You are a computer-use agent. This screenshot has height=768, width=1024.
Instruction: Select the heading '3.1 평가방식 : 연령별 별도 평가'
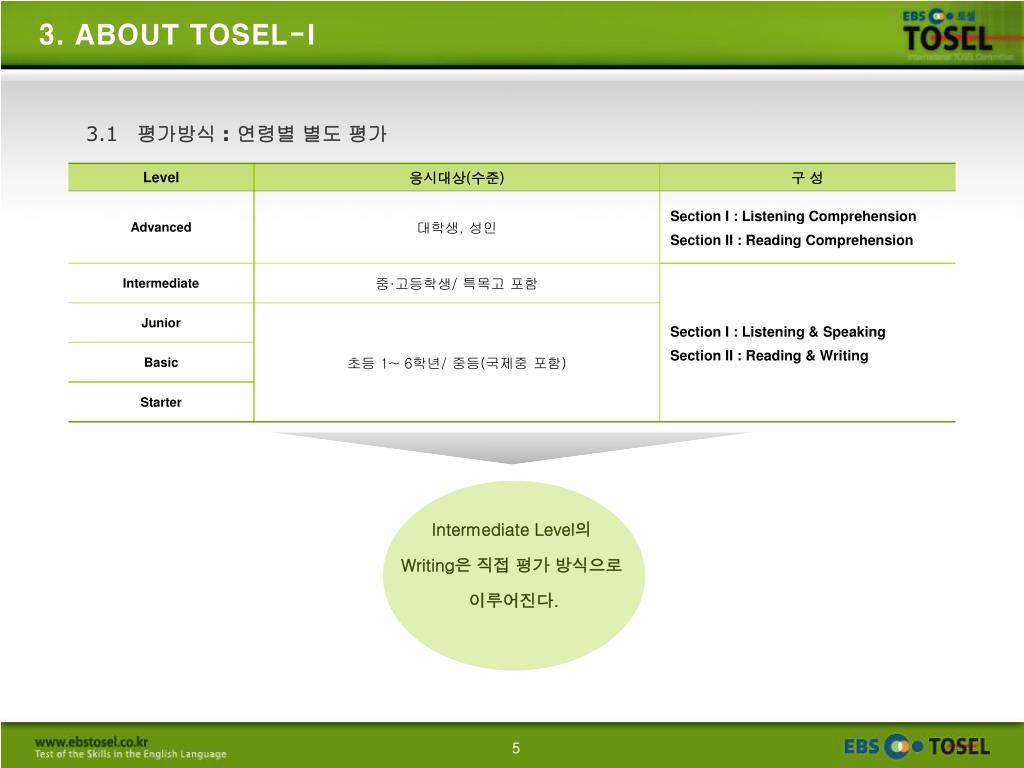236,134
